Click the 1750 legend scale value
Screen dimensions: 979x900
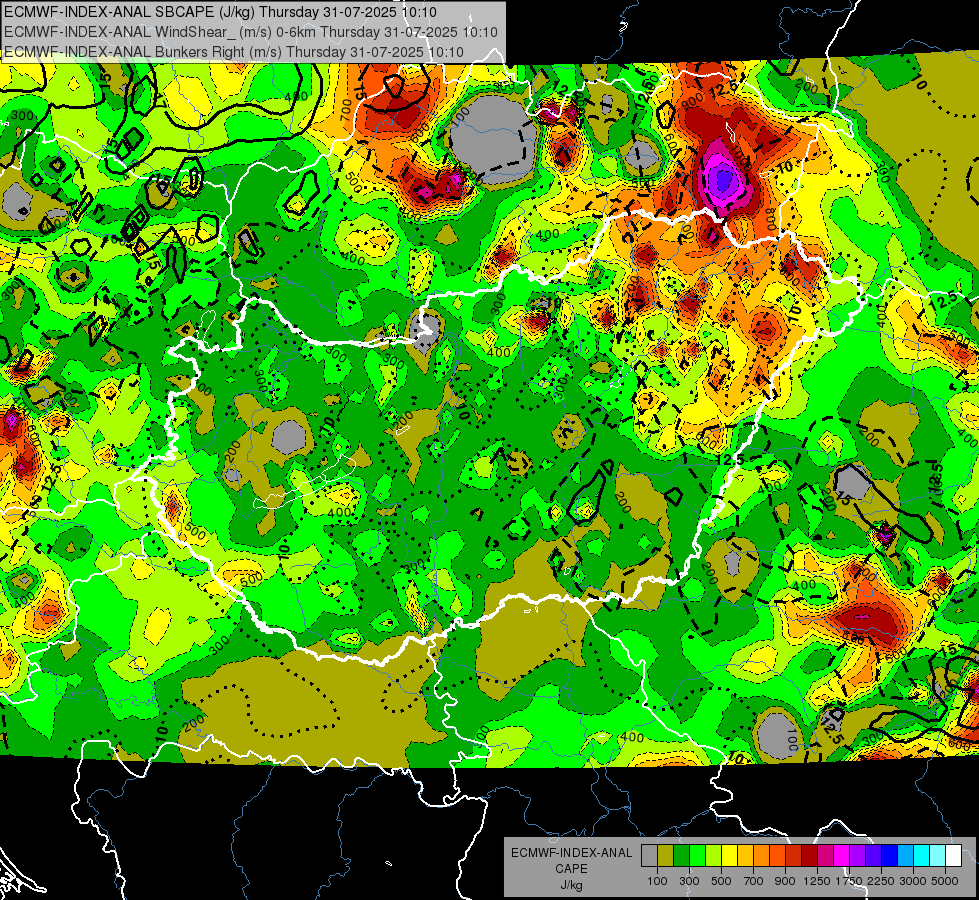point(849,881)
